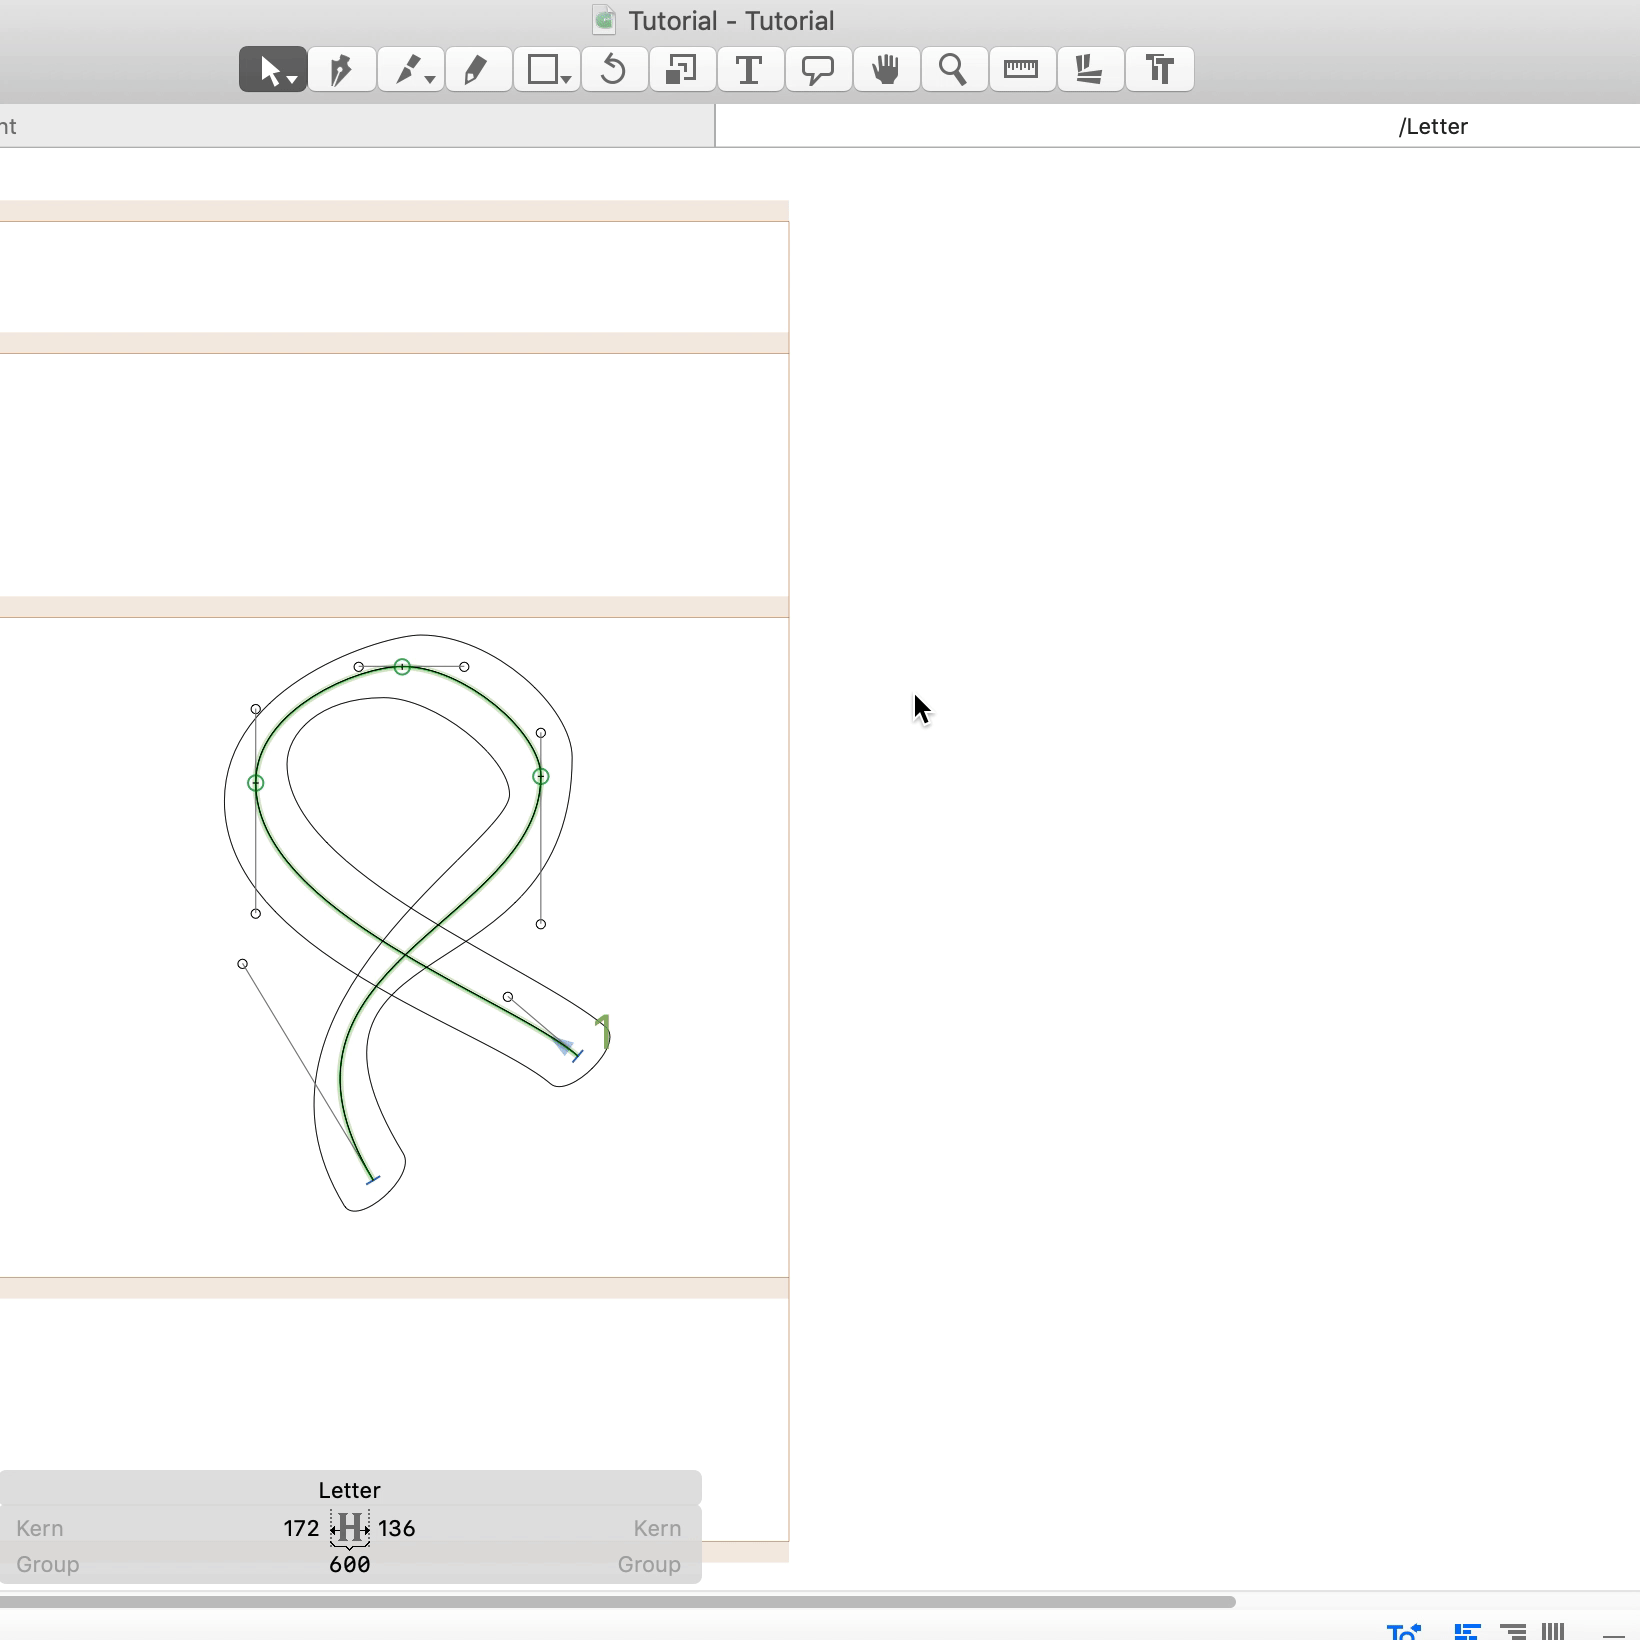Activate the Rotate tool
1640x1640 pixels.
point(614,70)
